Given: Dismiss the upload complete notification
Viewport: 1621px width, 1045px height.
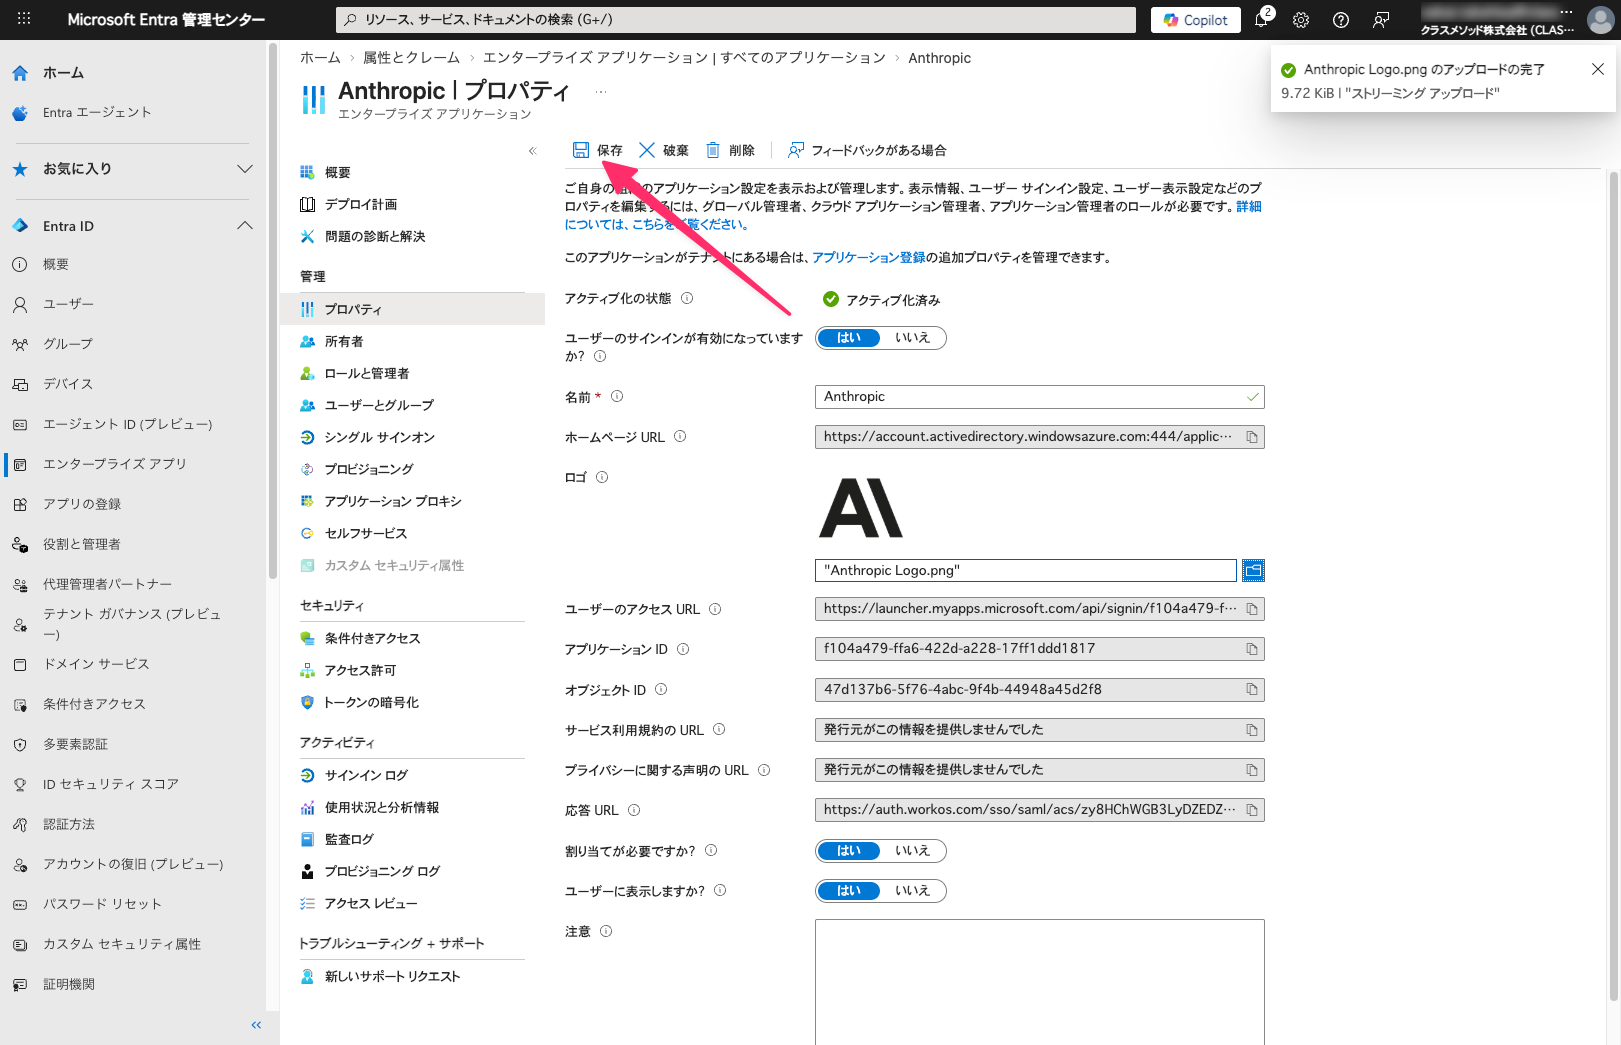Looking at the screenshot, I should click(1597, 69).
